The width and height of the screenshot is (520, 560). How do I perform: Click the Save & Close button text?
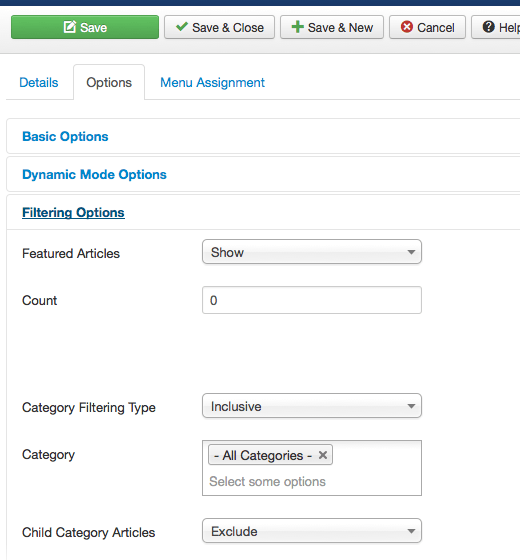pyautogui.click(x=228, y=28)
